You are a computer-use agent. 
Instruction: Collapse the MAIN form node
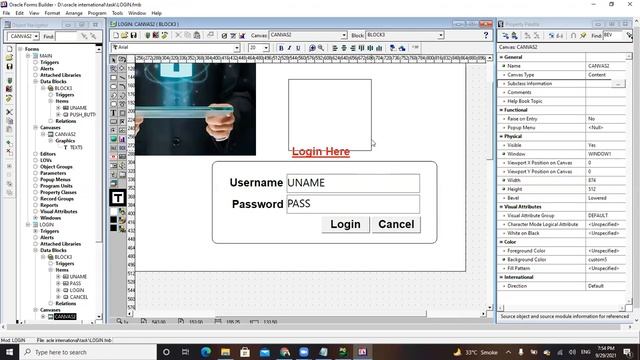[28, 56]
